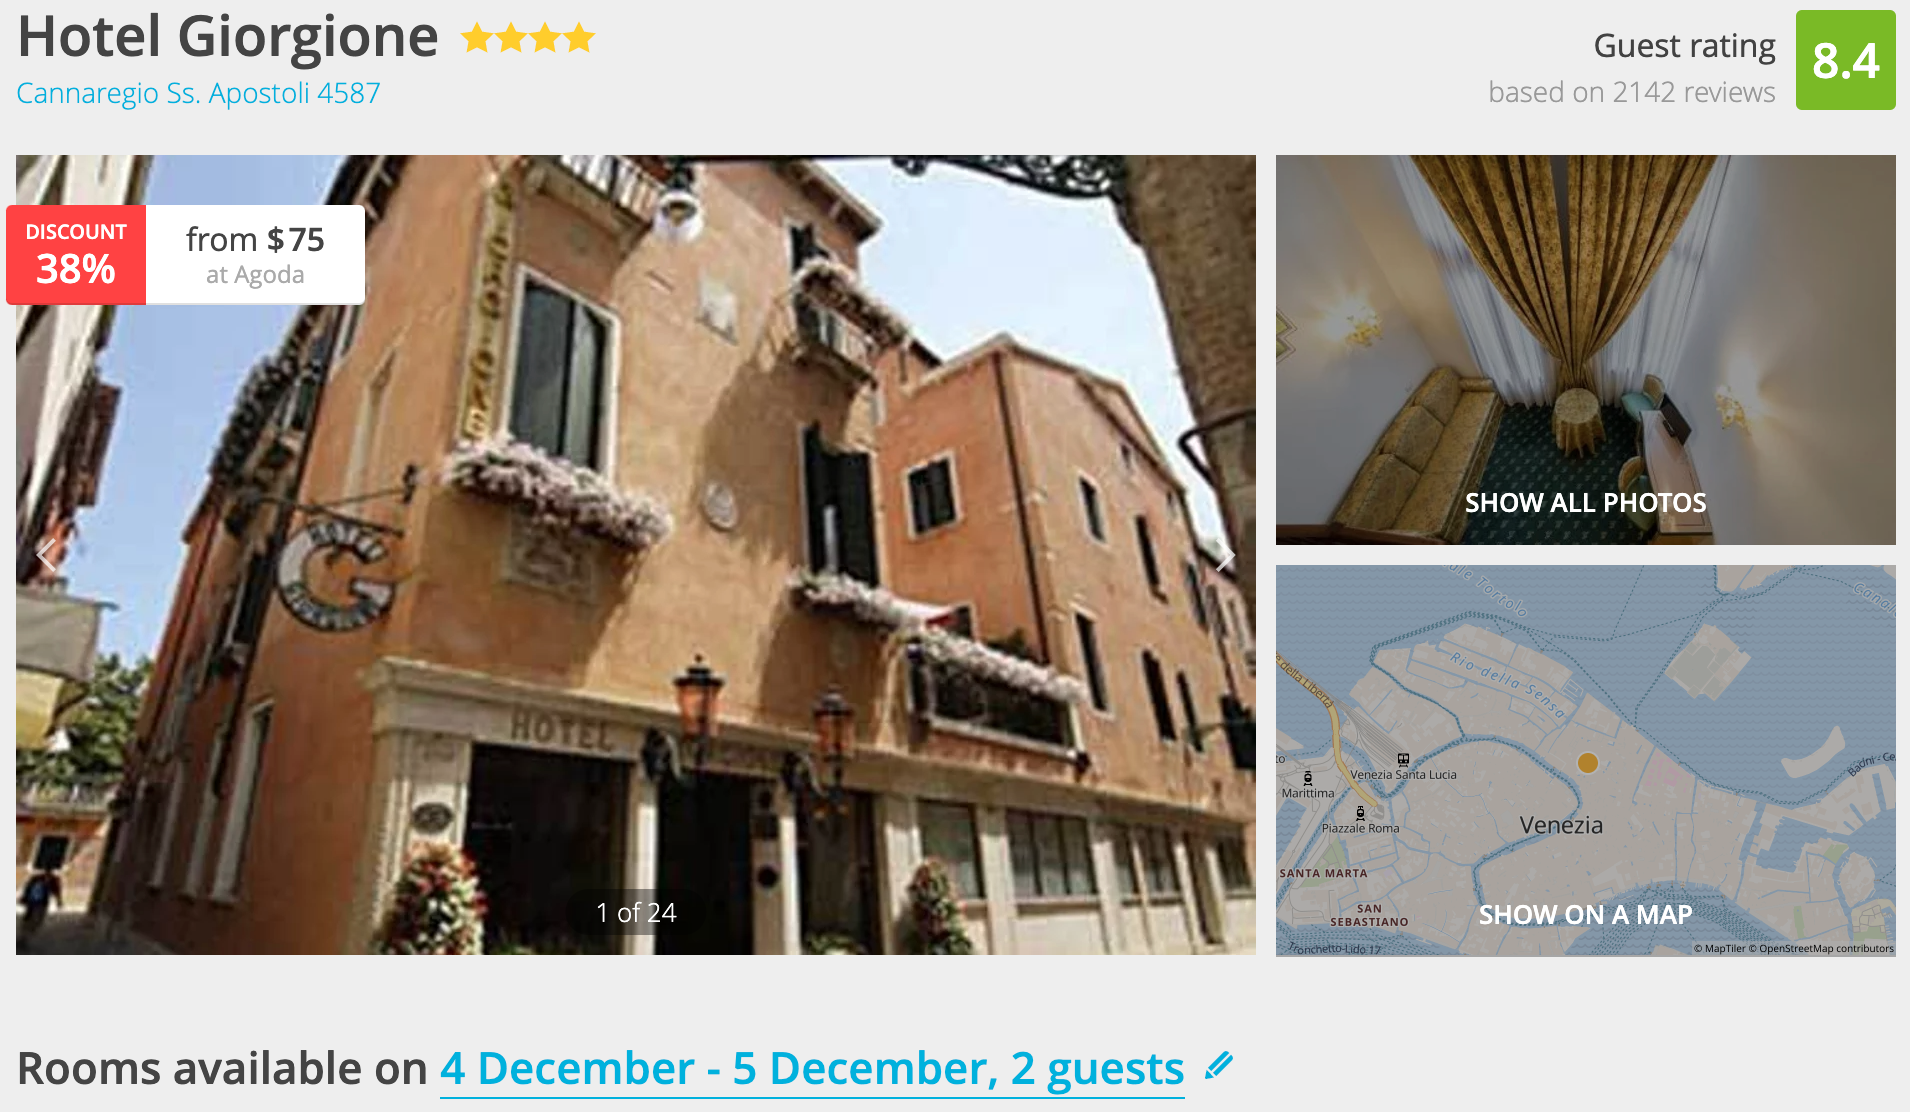This screenshot has width=1910, height=1112.
Task: Click the 1 of 24 photo counter
Action: pos(636,913)
